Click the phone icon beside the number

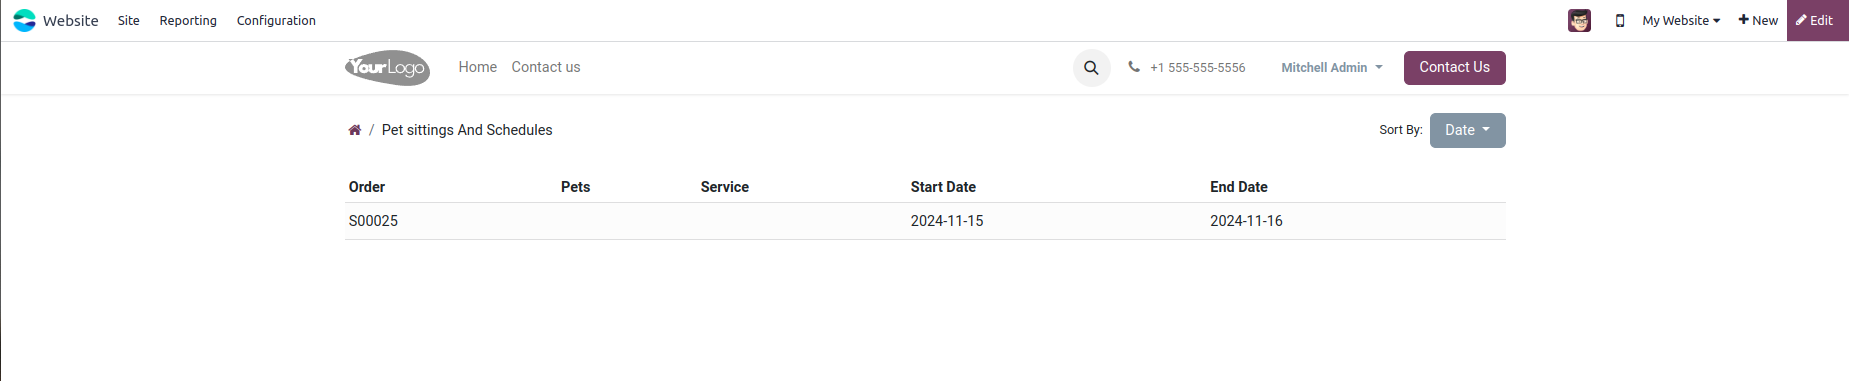[x=1134, y=67]
